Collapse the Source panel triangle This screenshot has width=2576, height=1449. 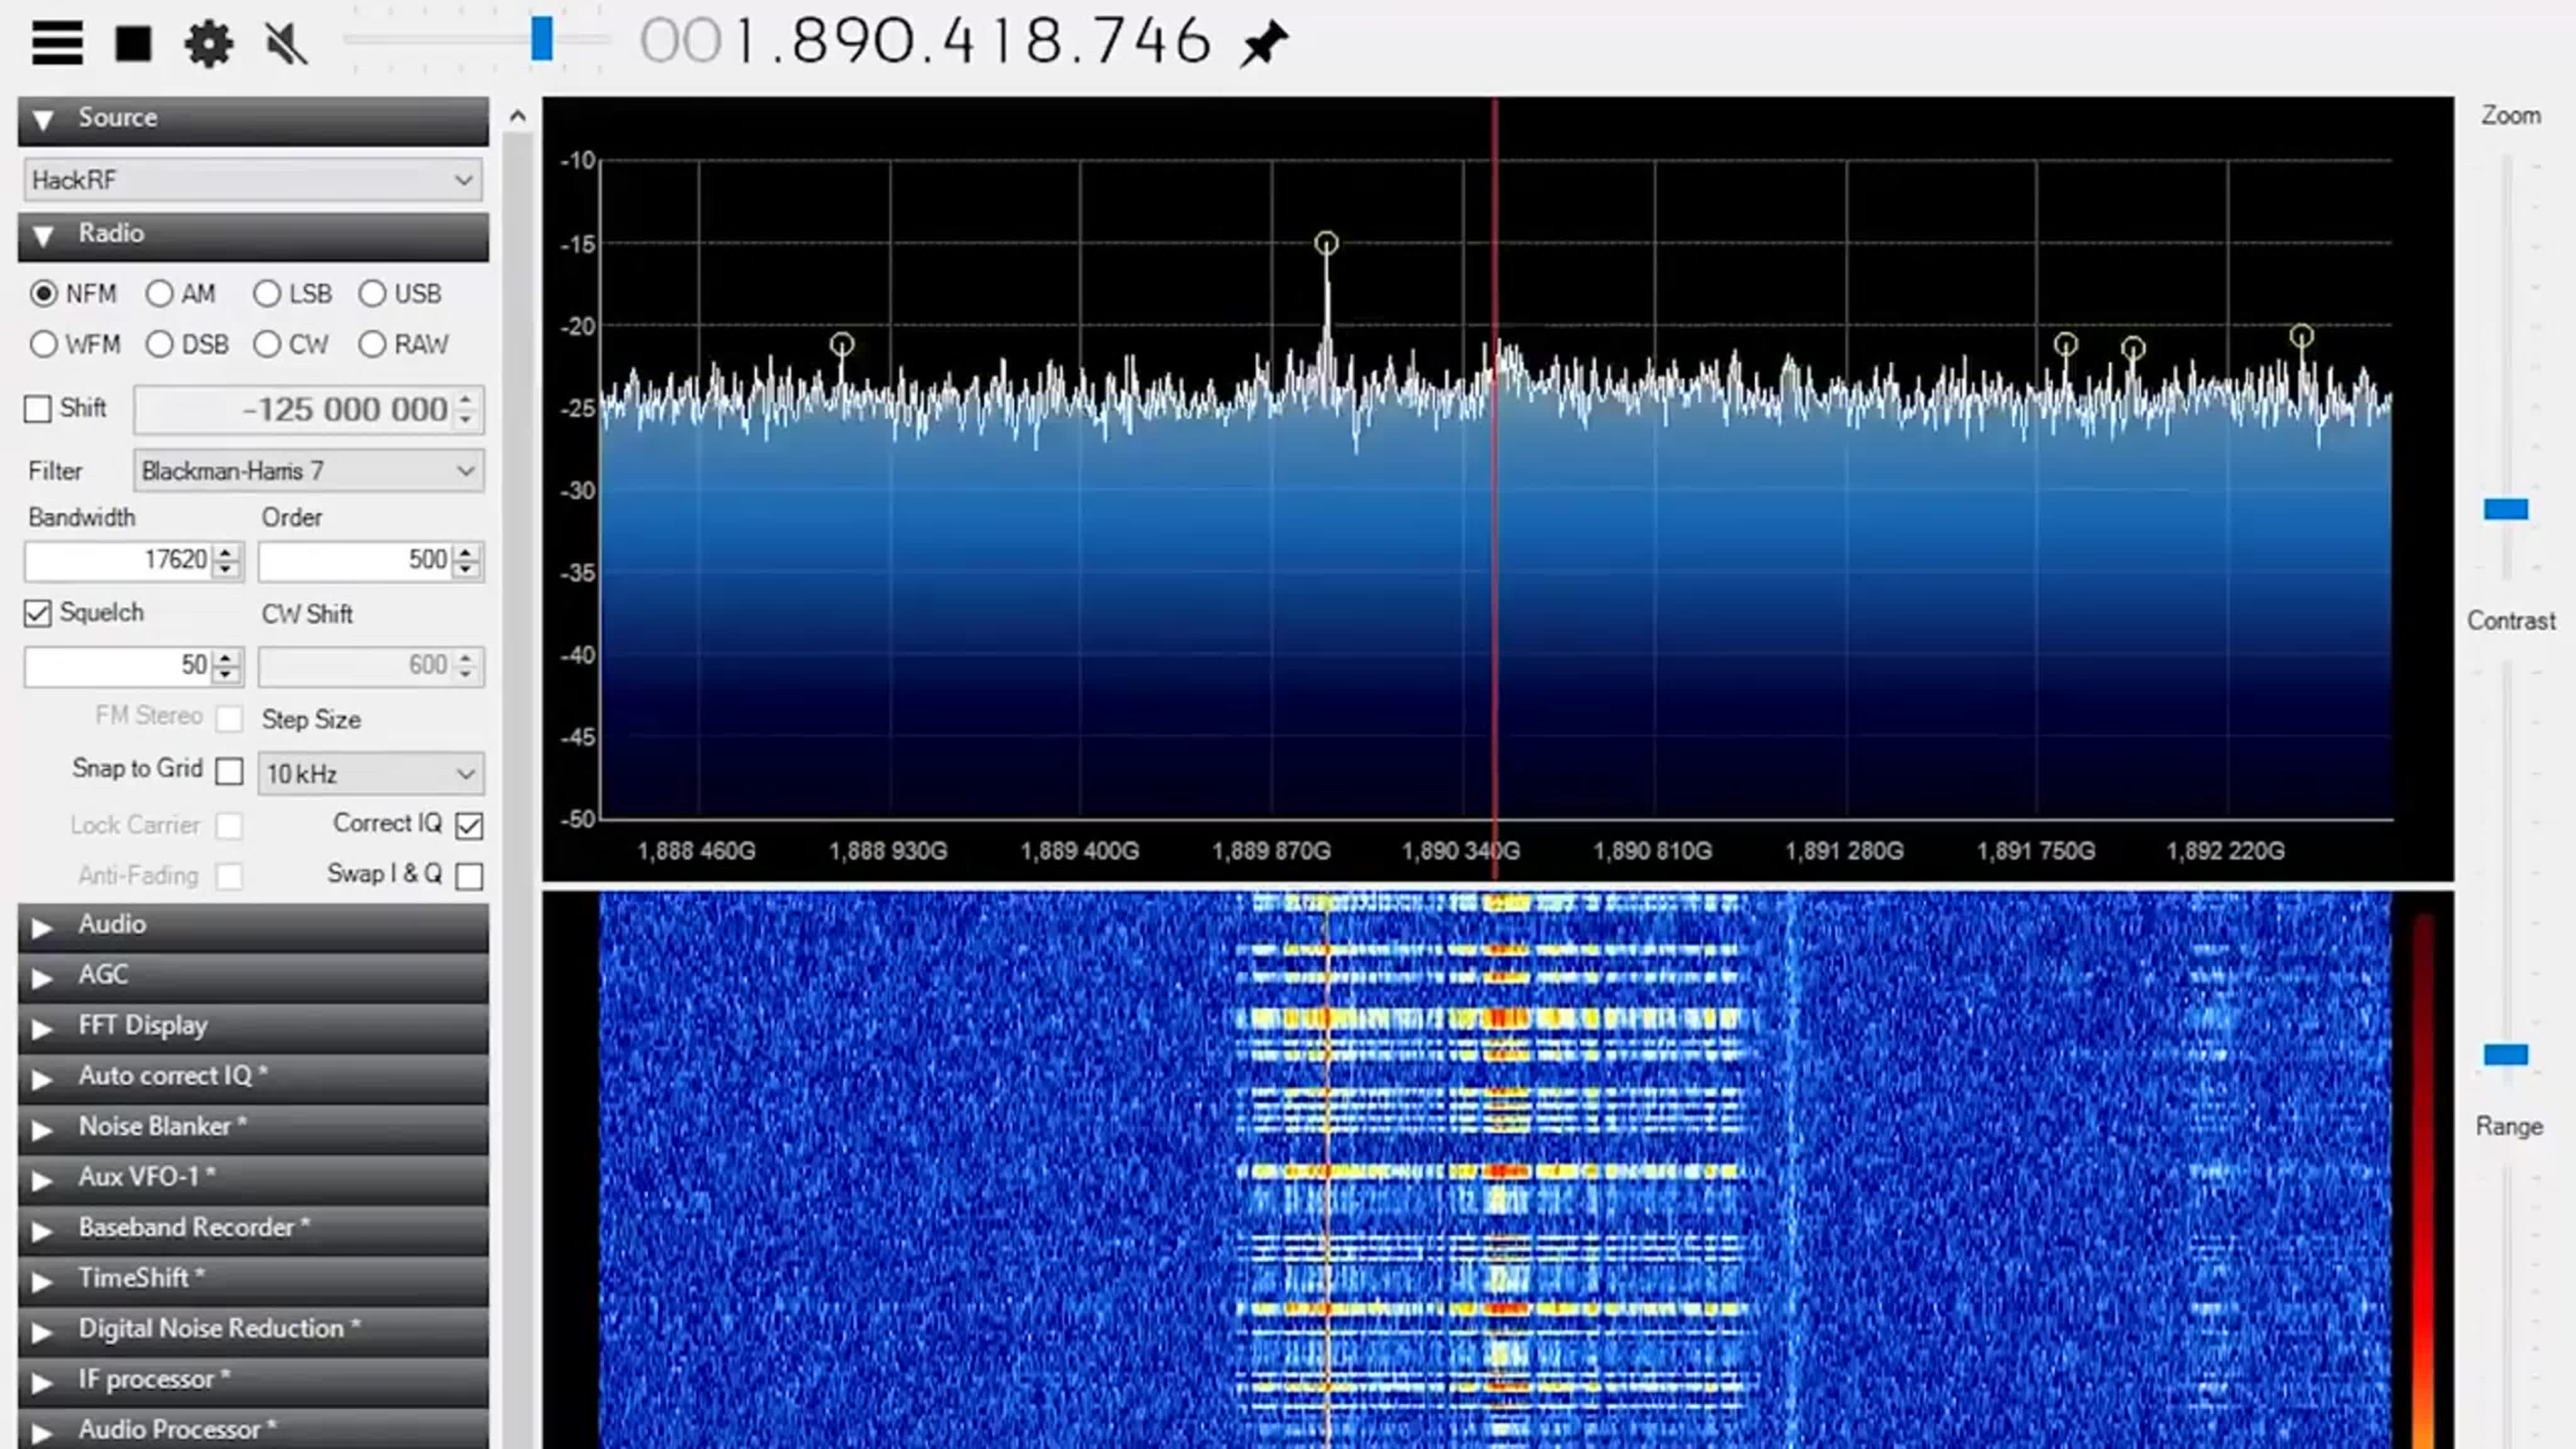click(x=43, y=120)
